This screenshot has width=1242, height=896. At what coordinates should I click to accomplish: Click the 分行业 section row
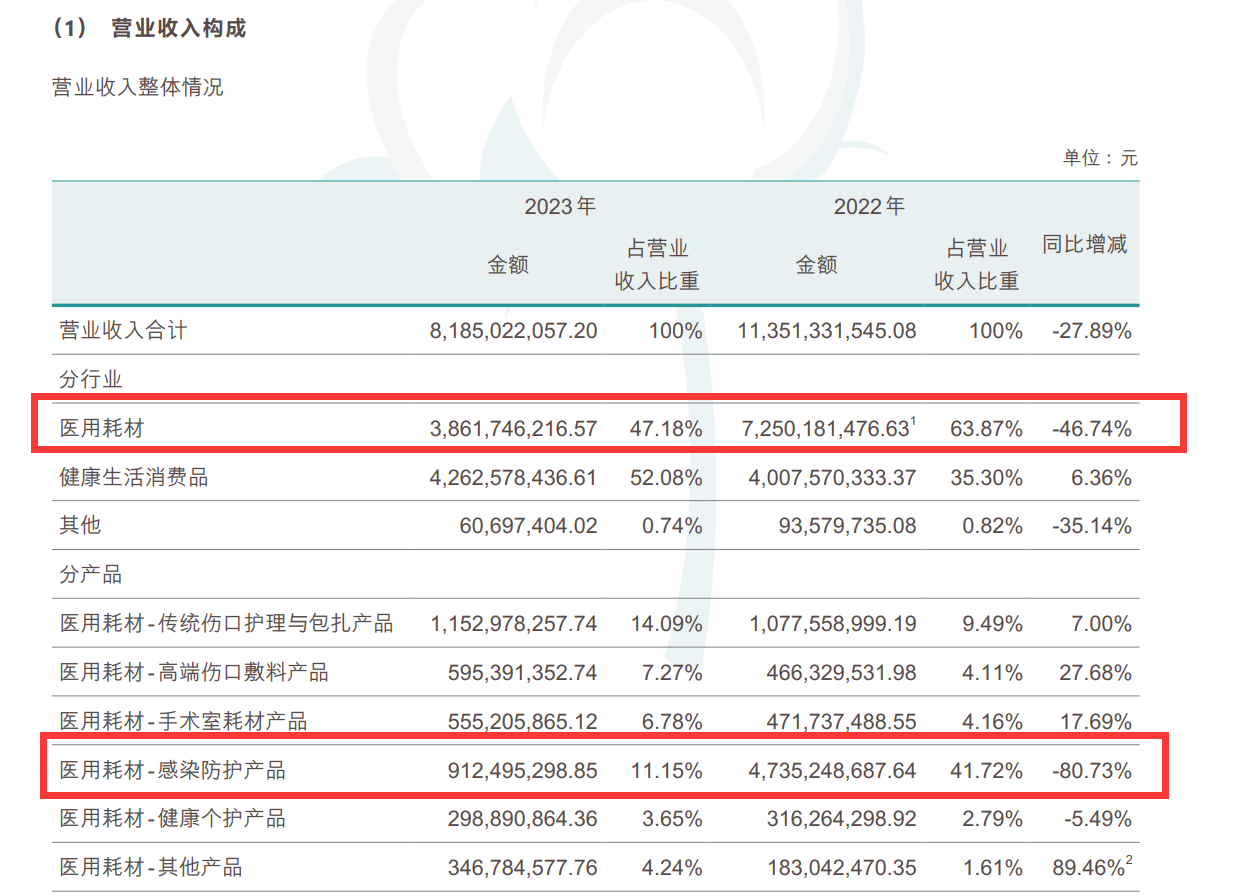[x=91, y=379]
